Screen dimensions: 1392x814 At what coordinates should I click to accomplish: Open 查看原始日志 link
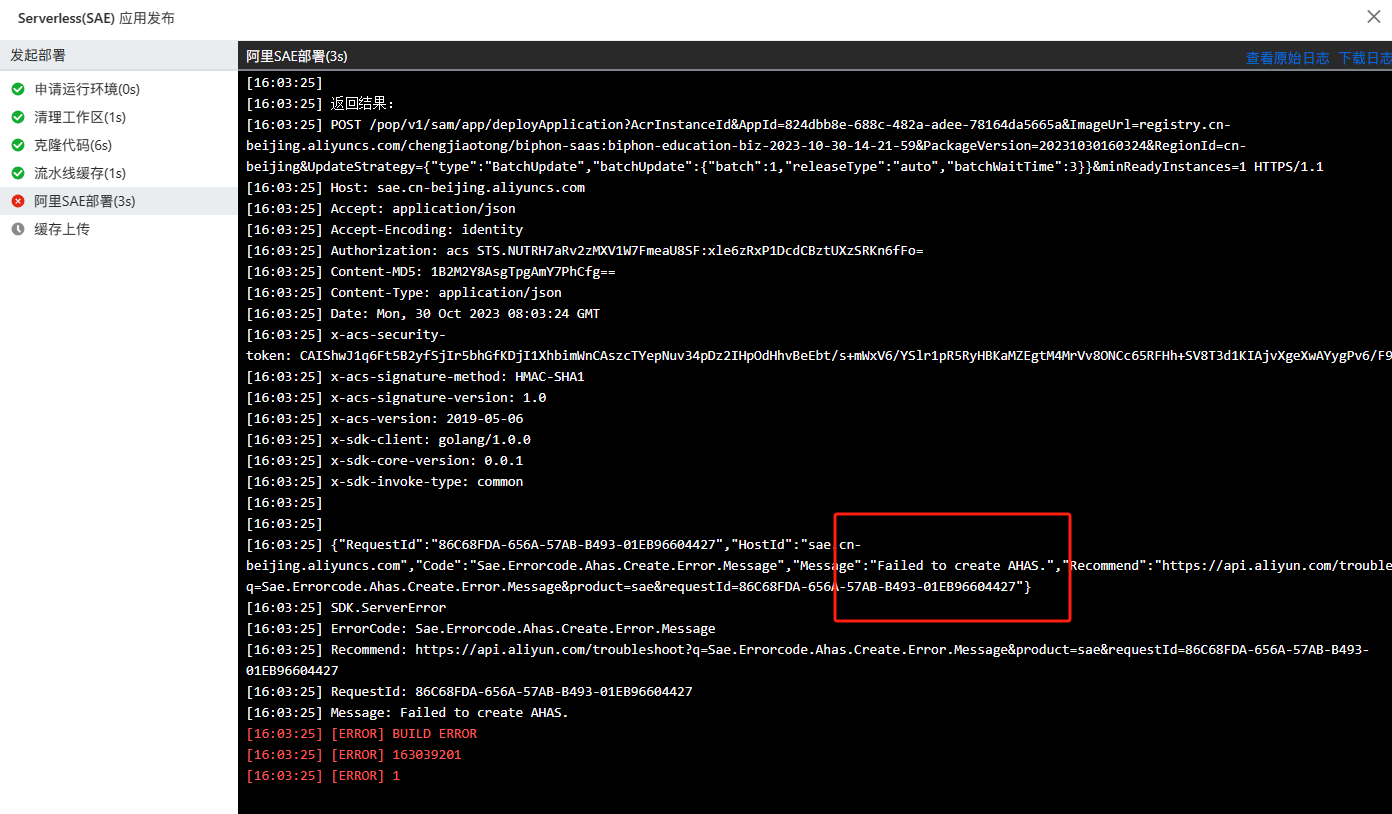1287,58
